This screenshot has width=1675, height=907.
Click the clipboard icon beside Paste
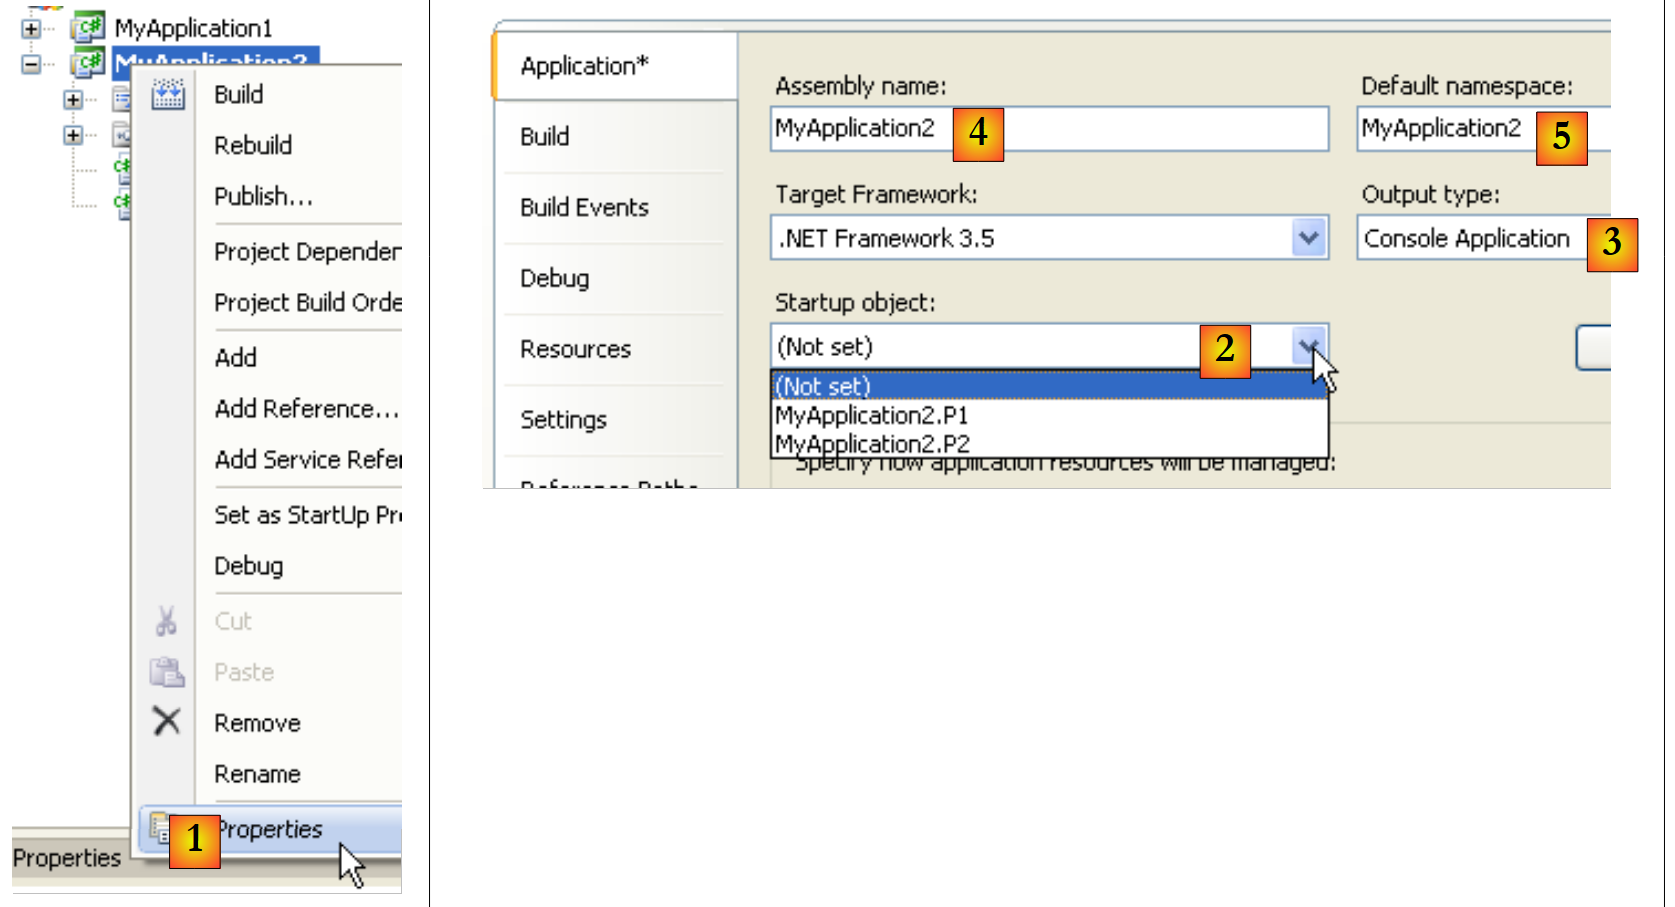tap(166, 672)
